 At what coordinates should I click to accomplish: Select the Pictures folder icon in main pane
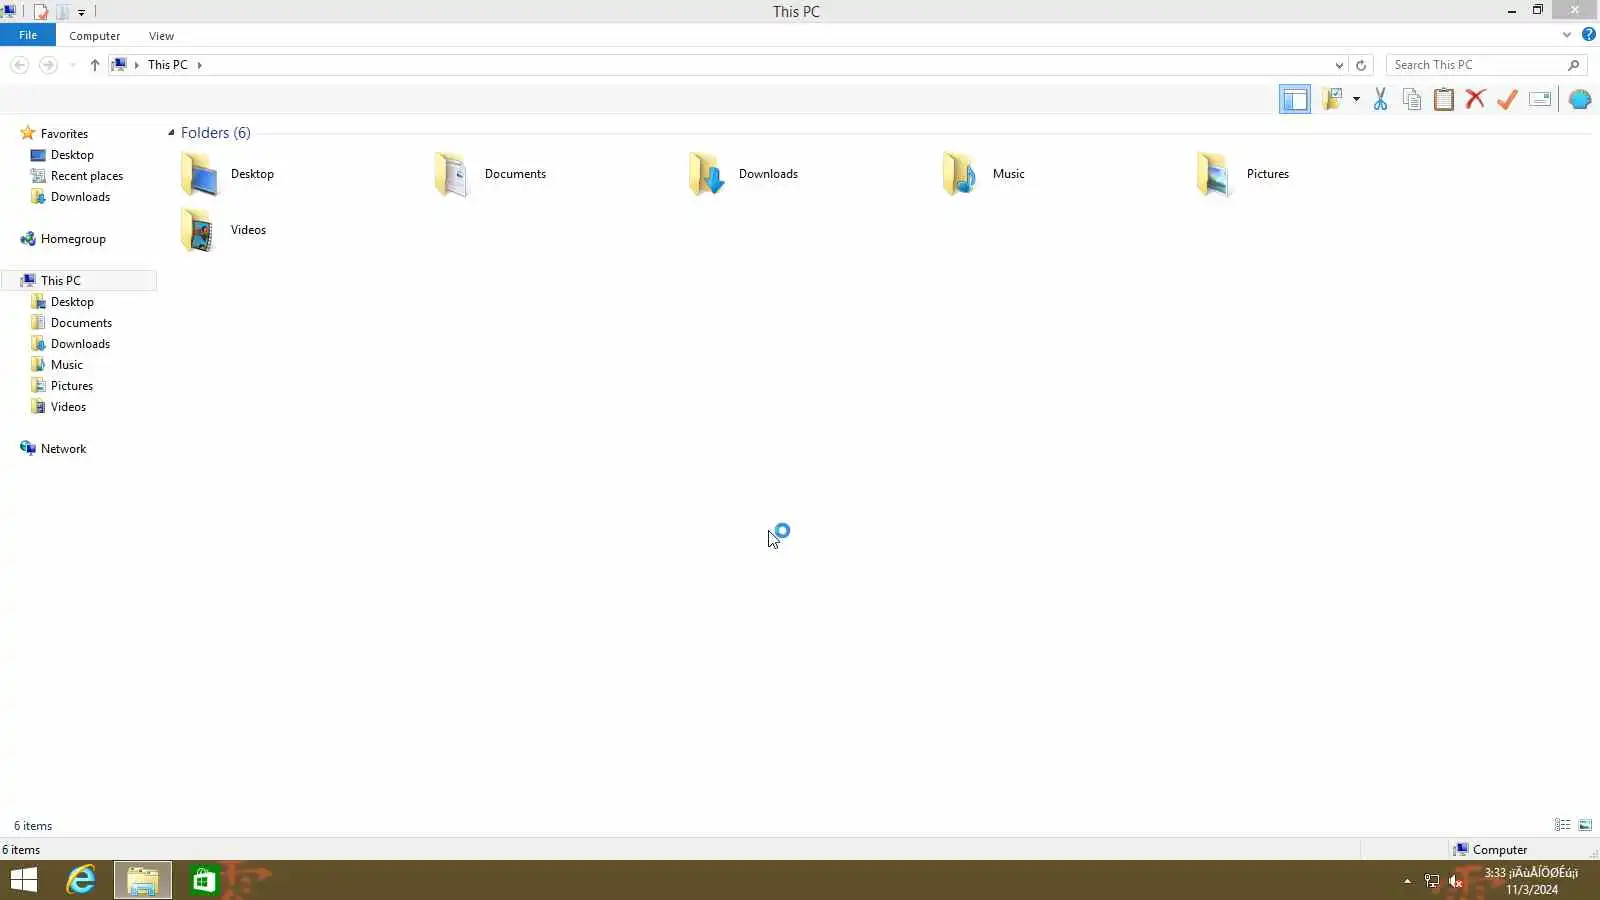tap(1214, 174)
